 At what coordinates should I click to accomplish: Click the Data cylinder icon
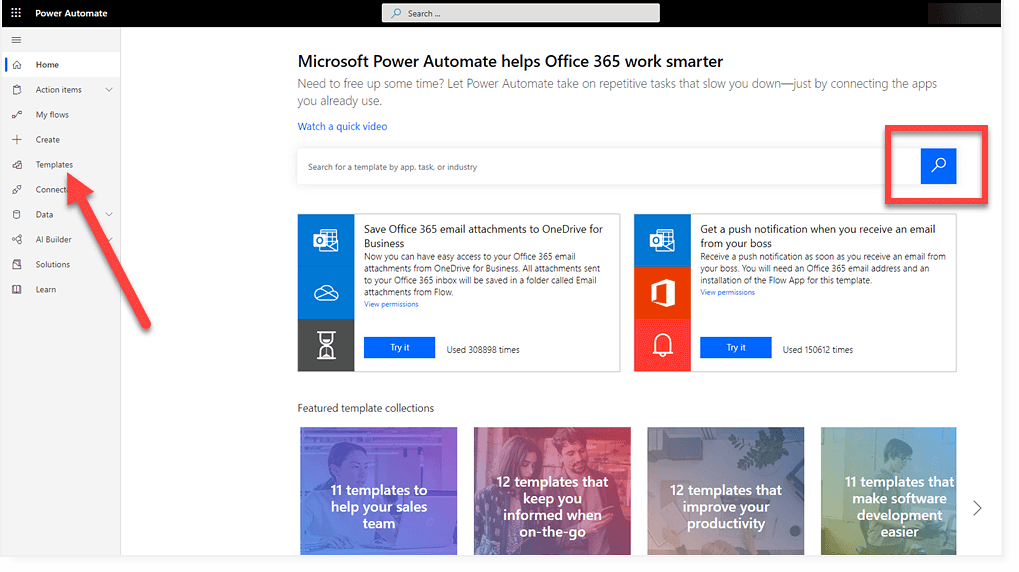coord(17,214)
